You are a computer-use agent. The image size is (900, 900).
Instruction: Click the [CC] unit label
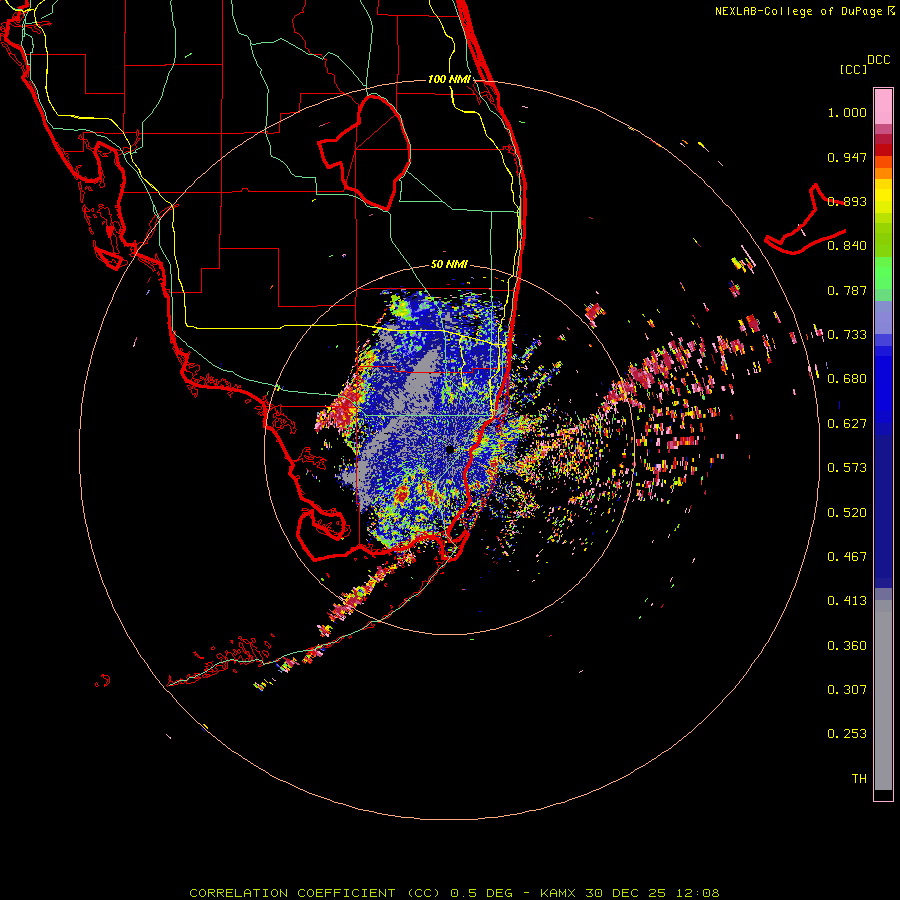854,69
